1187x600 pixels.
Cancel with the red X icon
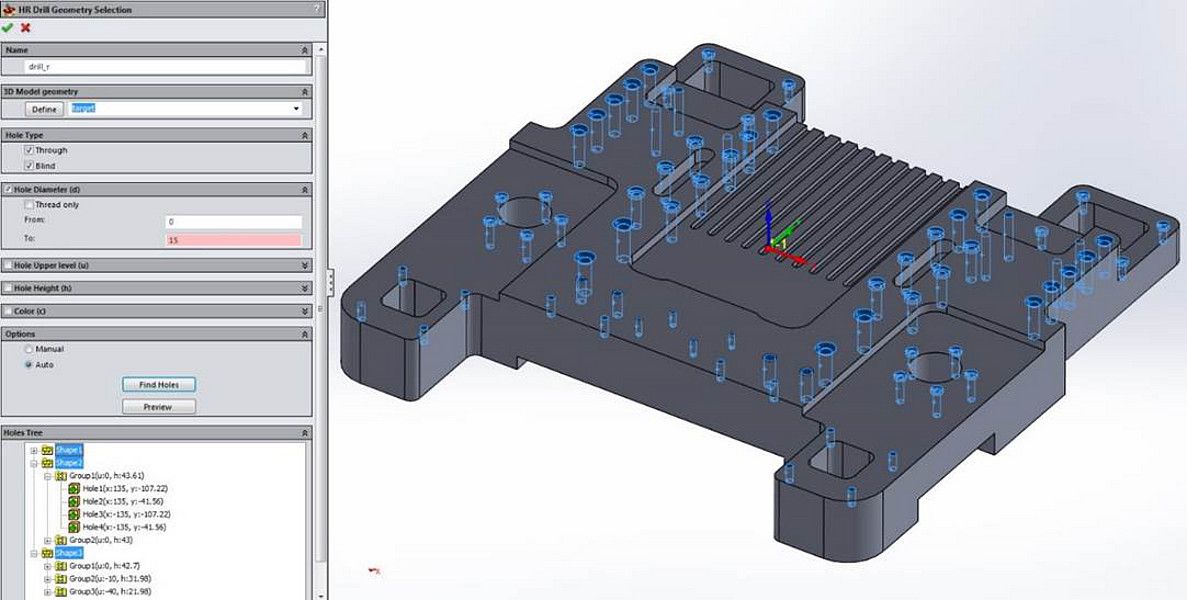(25, 28)
